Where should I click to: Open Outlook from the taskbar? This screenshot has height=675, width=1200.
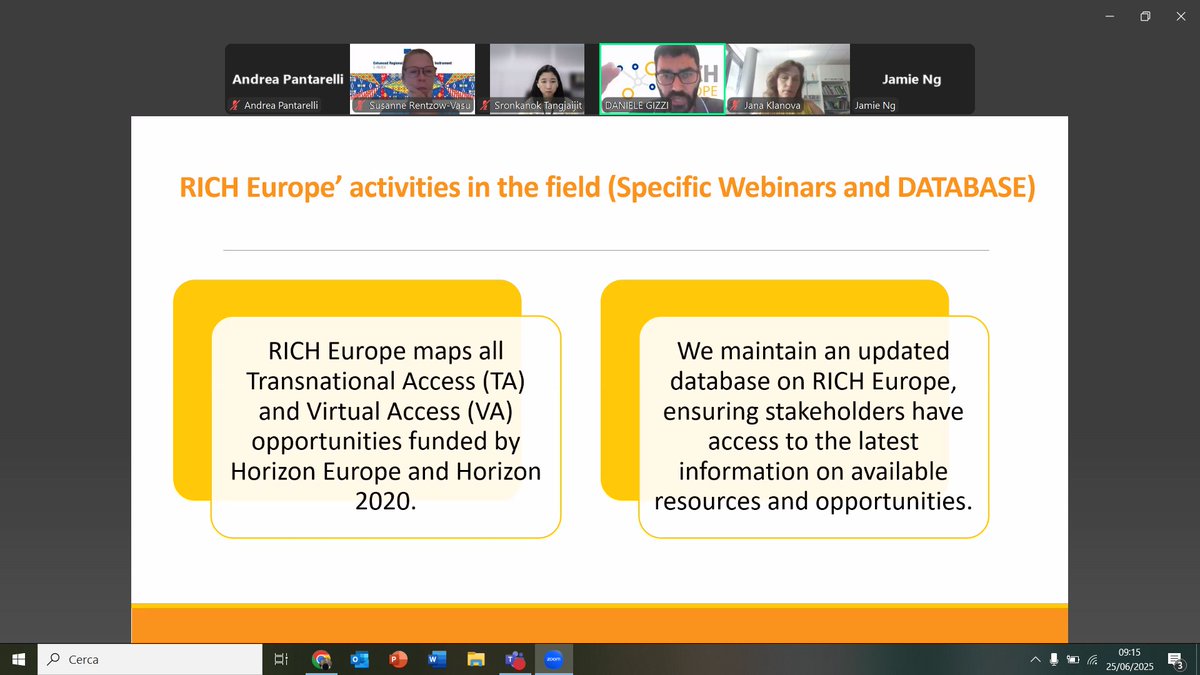[x=360, y=659]
